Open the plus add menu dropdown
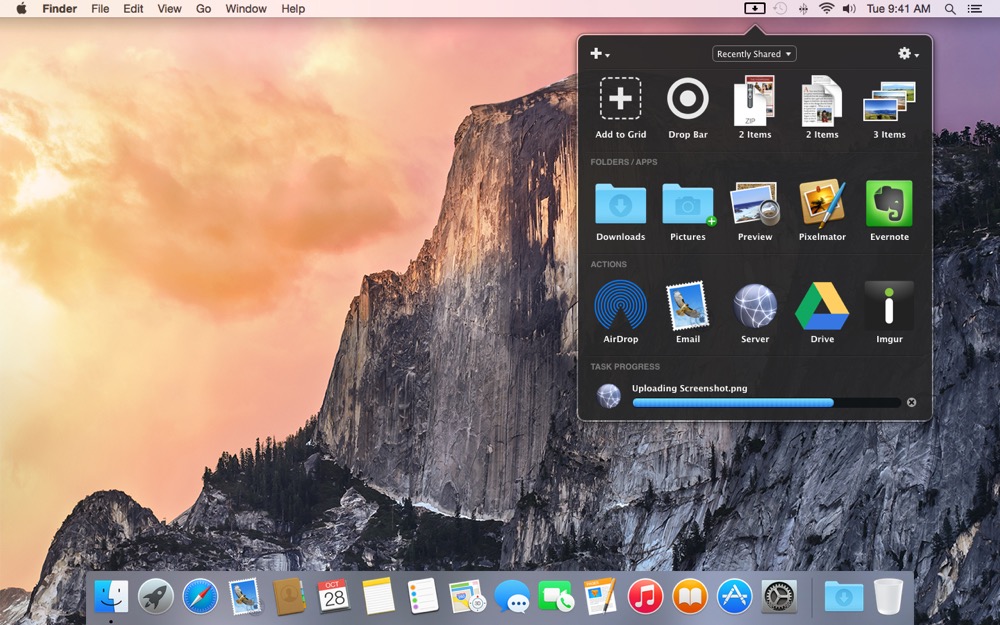Image resolution: width=1000 pixels, height=625 pixels. (599, 54)
